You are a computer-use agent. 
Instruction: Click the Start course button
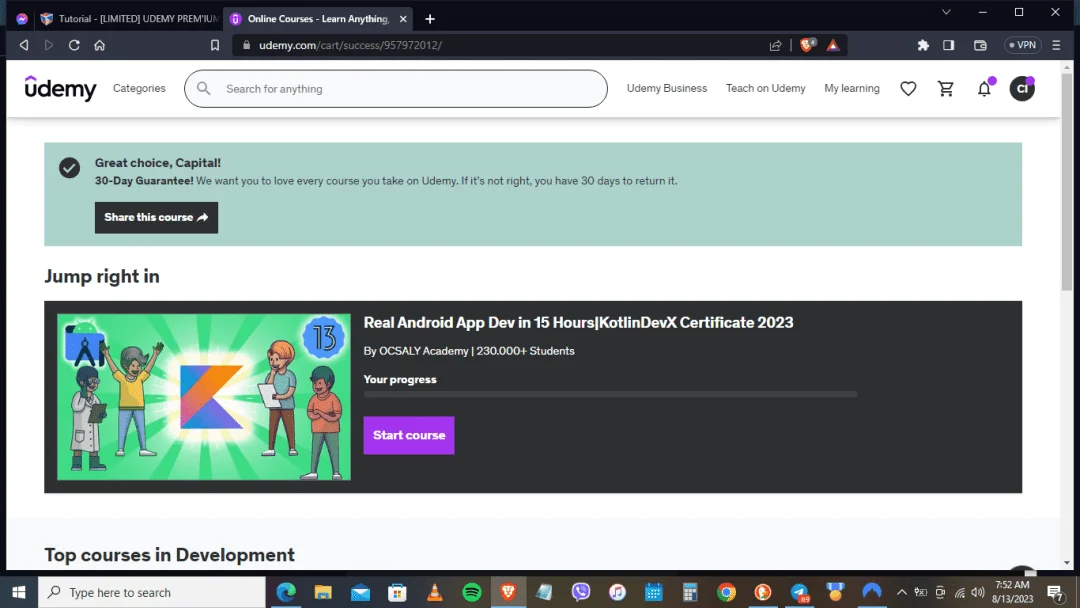pyautogui.click(x=408, y=435)
